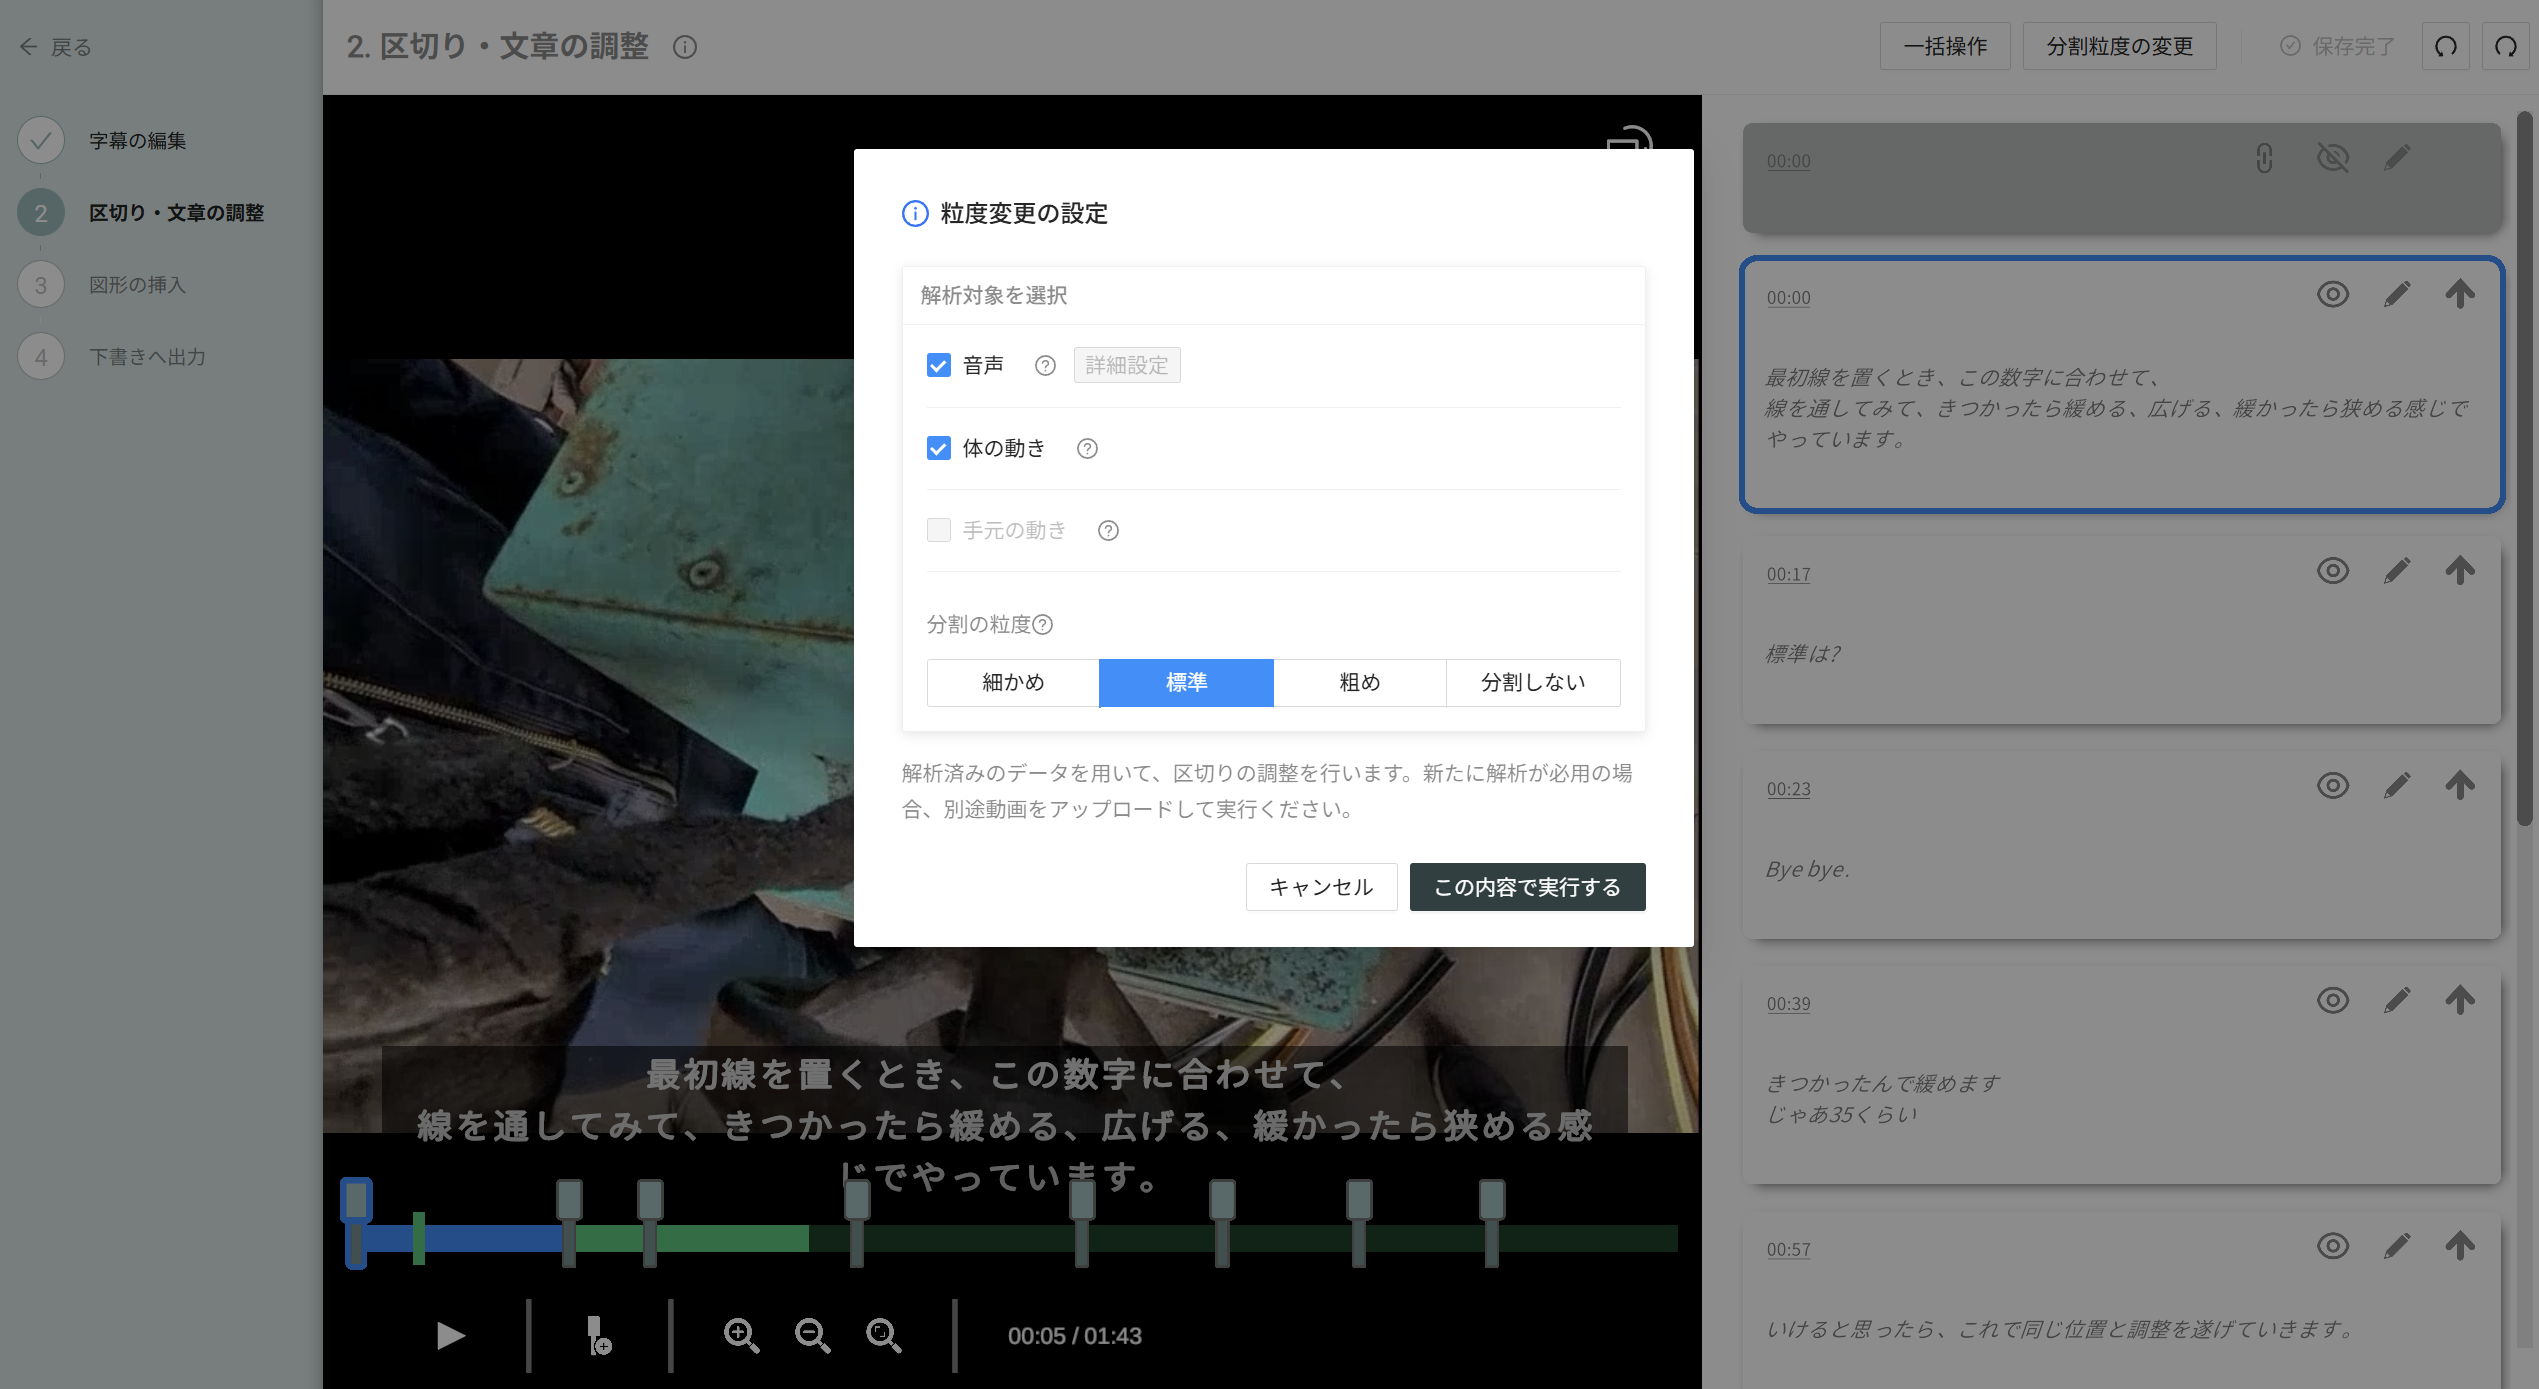2539x1389 pixels.
Task: Uncheck the 体の動き checkbox
Action: (938, 449)
